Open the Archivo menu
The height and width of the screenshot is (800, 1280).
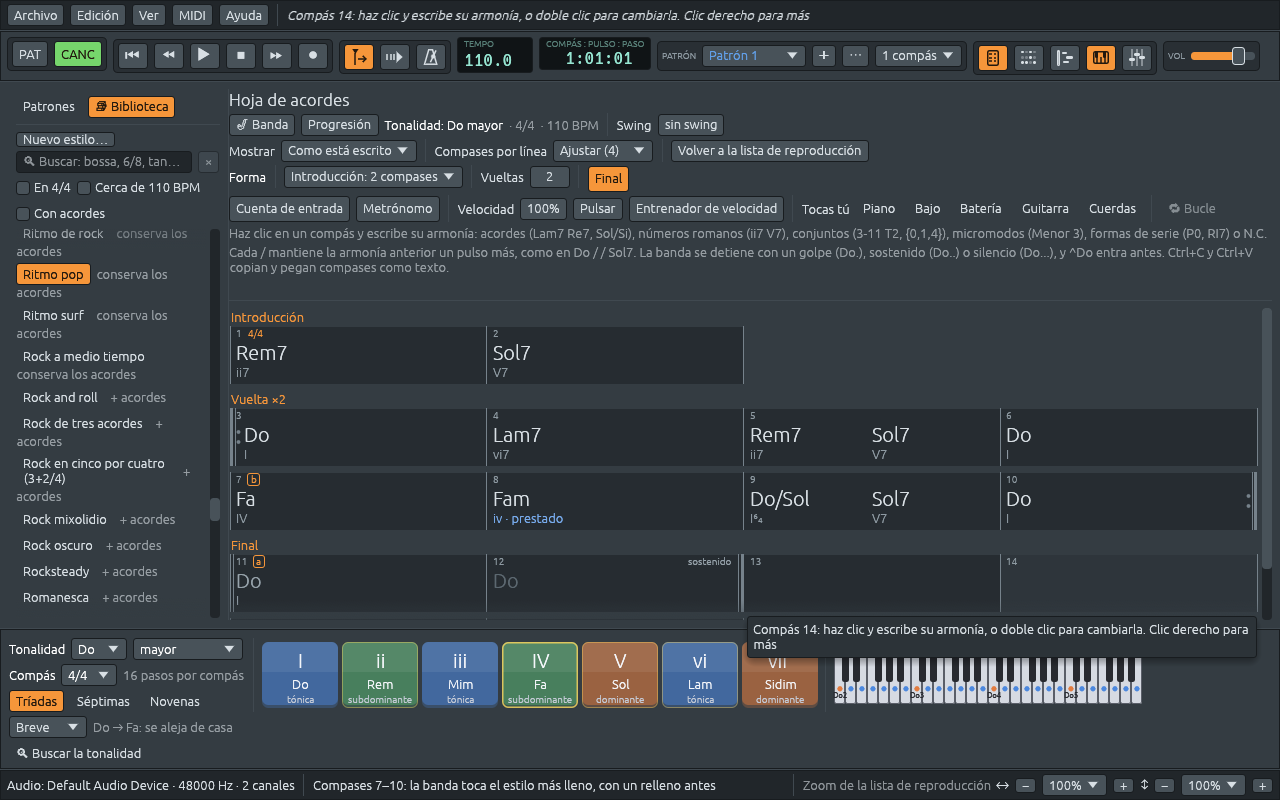pyautogui.click(x=36, y=16)
